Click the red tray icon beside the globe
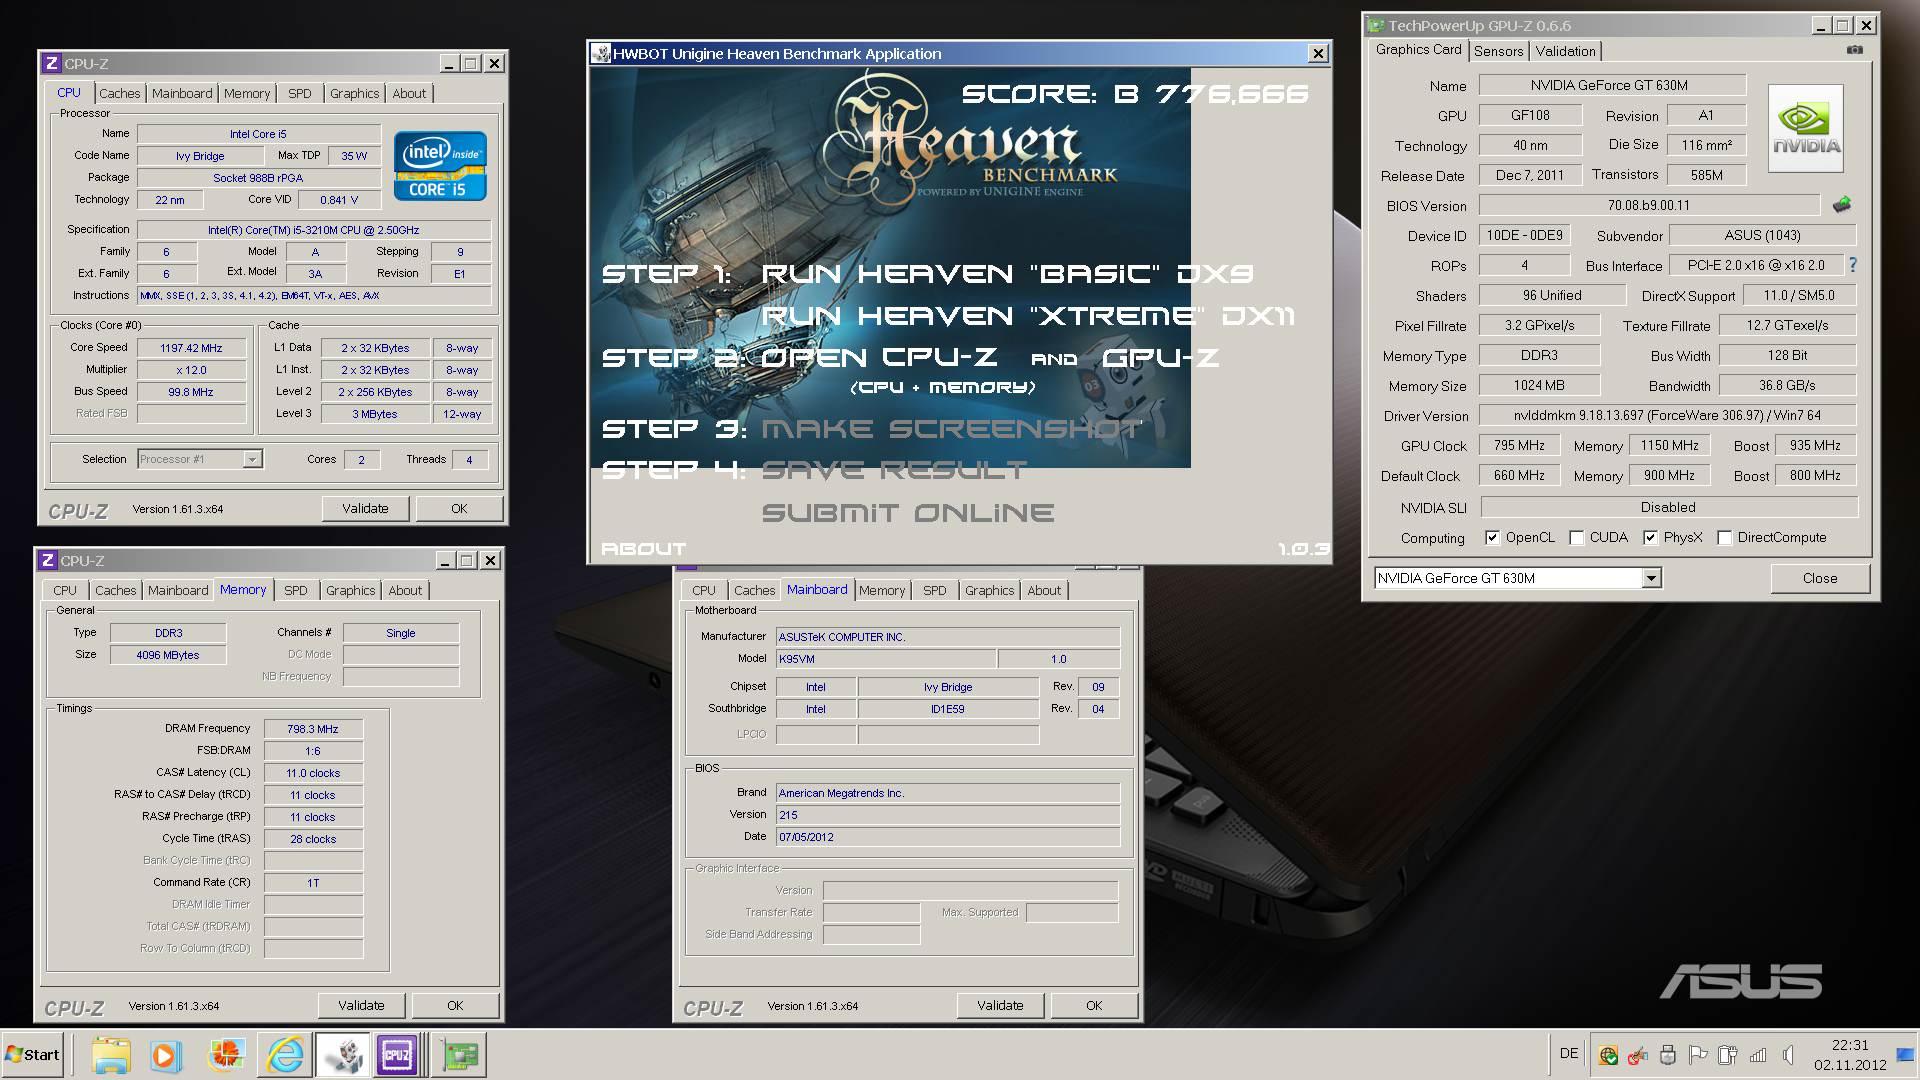The width and height of the screenshot is (1920, 1080). (1638, 1055)
